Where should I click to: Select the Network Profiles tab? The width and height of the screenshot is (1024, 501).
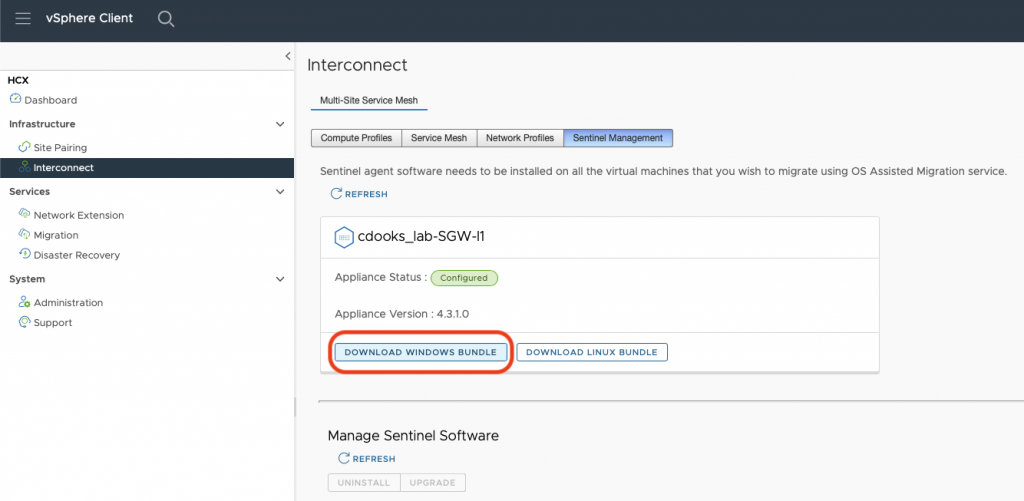519,138
